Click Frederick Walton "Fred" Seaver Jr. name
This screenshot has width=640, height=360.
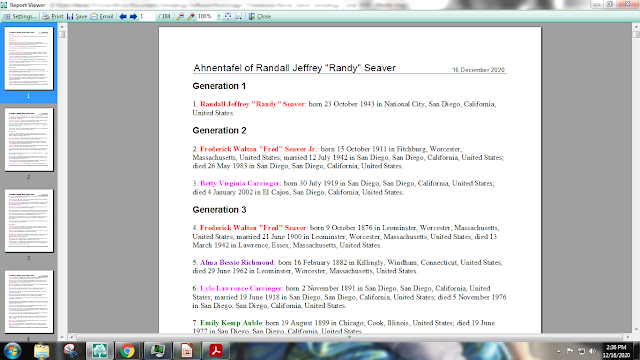[x=259, y=149]
